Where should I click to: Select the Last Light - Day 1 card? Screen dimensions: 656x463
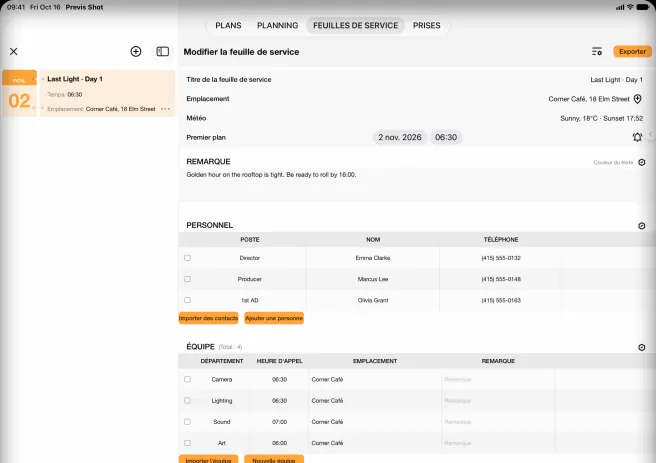click(x=107, y=93)
